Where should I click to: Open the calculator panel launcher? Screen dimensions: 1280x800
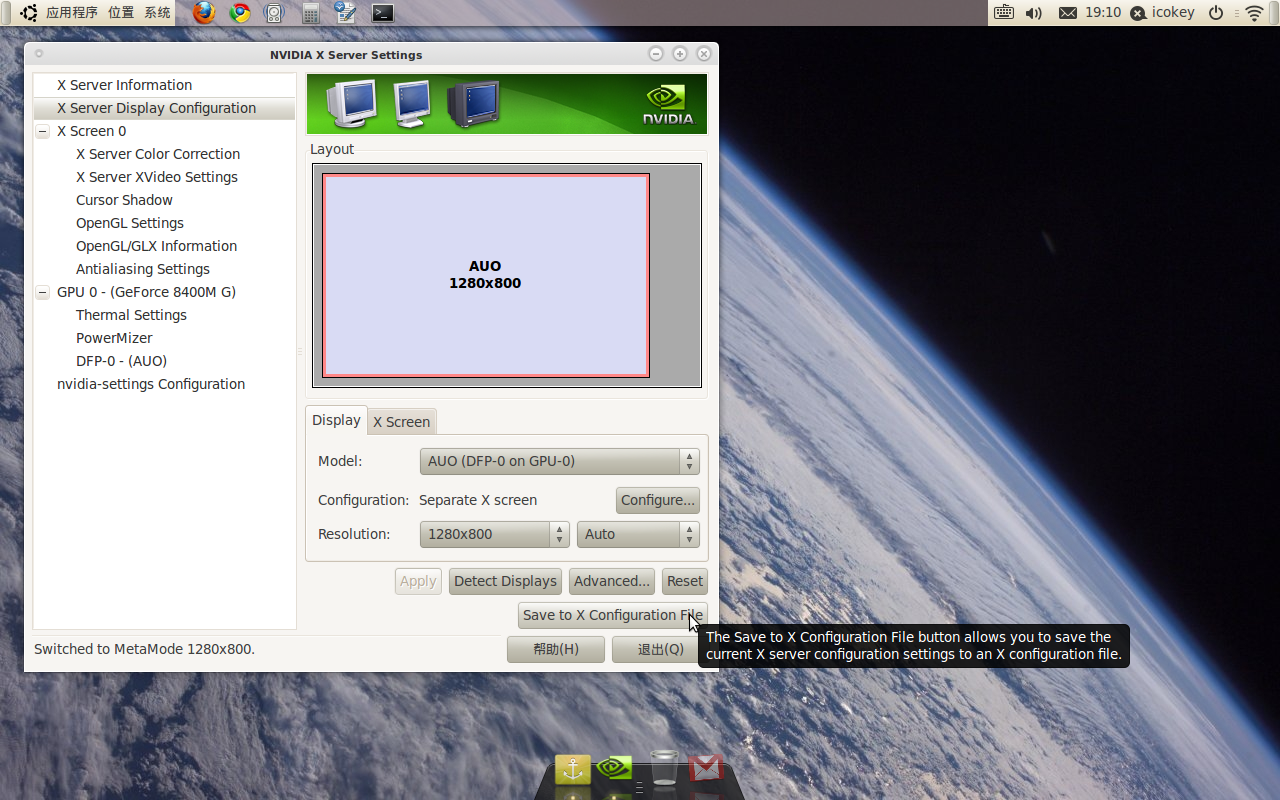pyautogui.click(x=310, y=13)
